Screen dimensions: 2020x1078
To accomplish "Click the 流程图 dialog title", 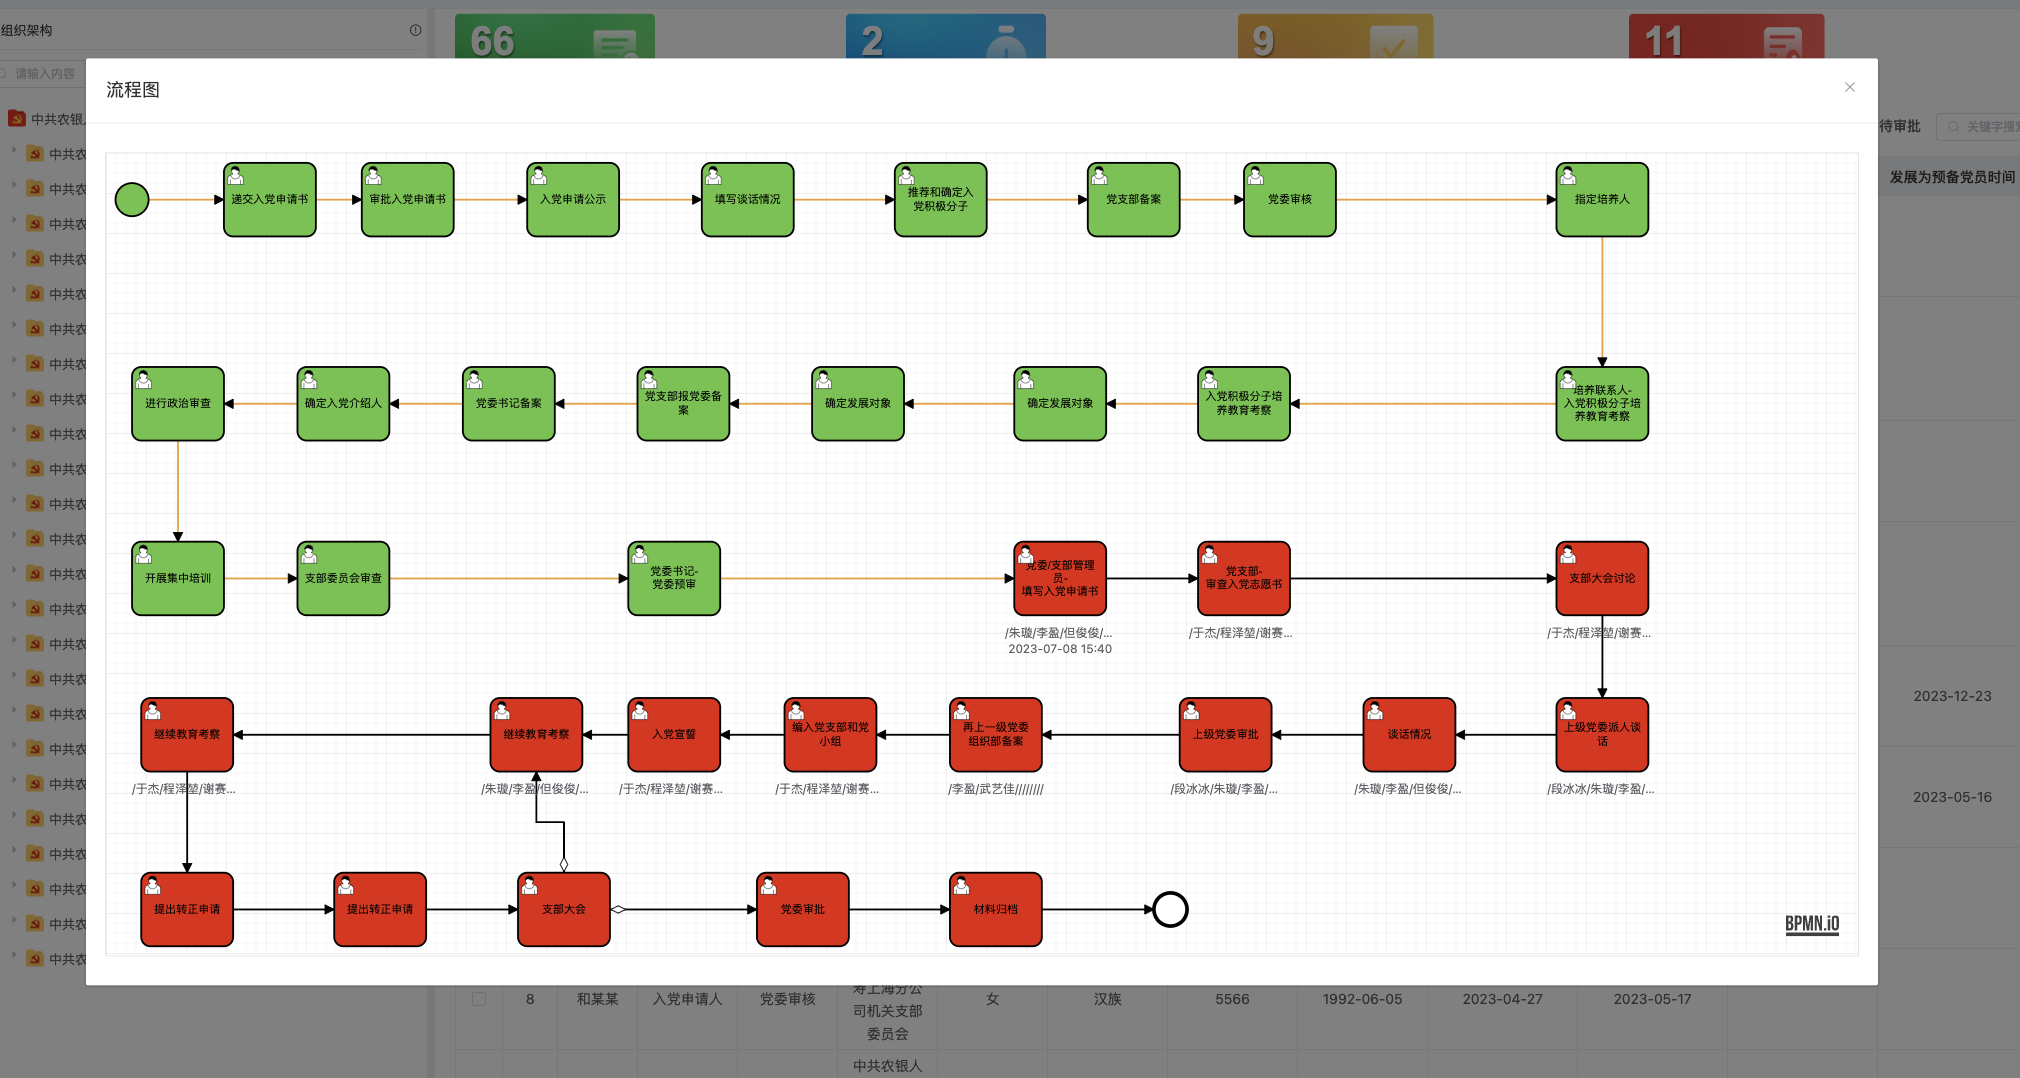I will tap(133, 90).
